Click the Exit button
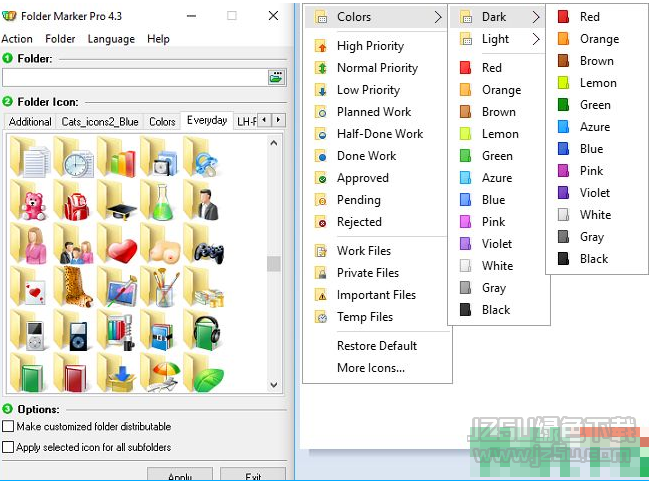The height and width of the screenshot is (481, 649). (x=253, y=474)
